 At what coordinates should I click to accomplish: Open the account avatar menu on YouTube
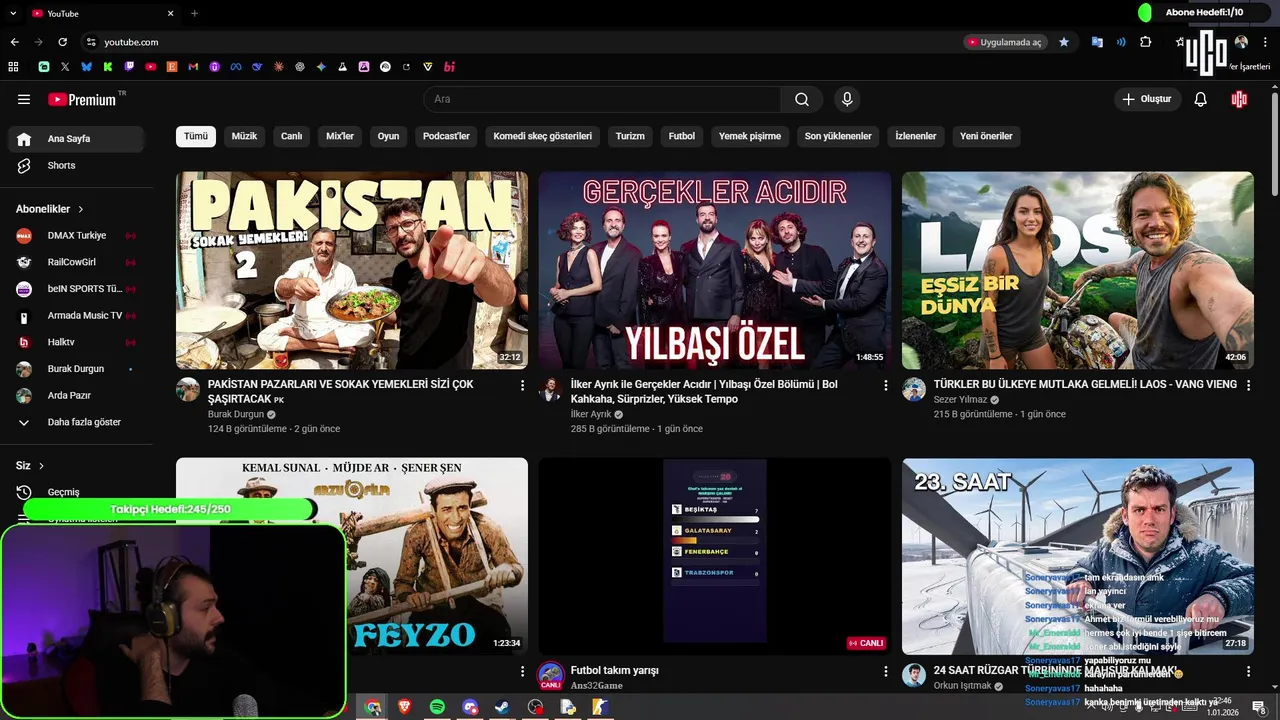[x=1239, y=99]
